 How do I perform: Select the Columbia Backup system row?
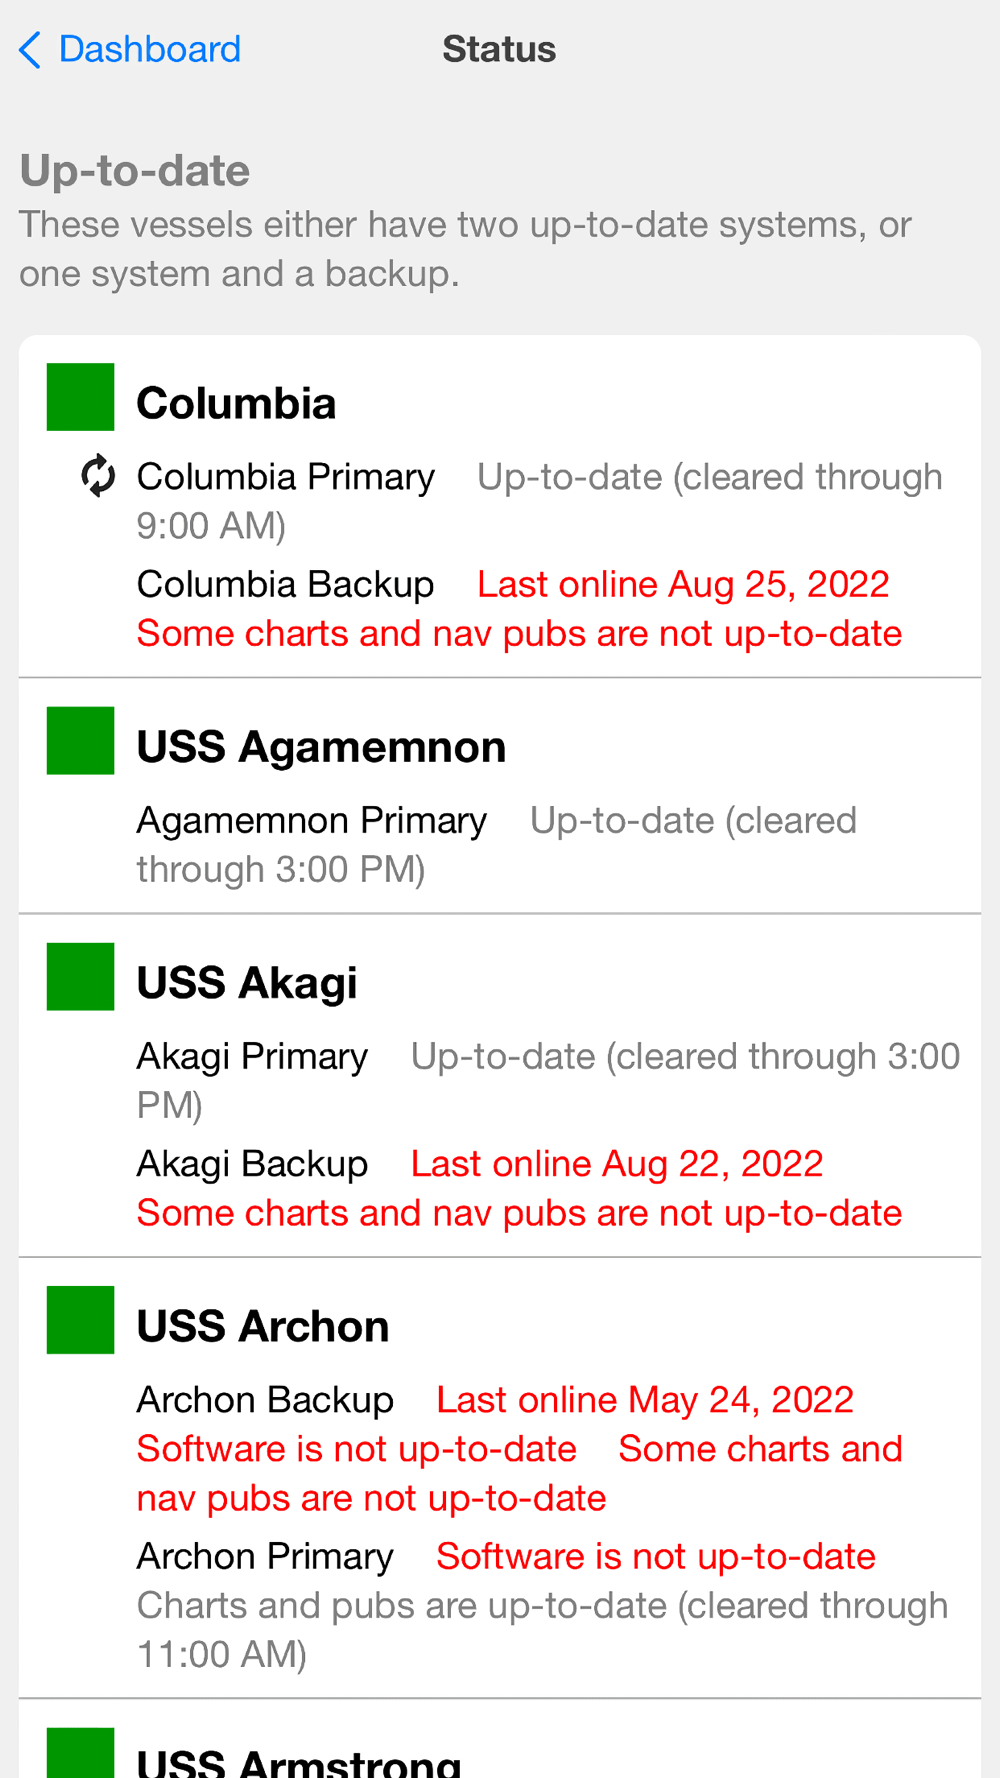point(285,585)
